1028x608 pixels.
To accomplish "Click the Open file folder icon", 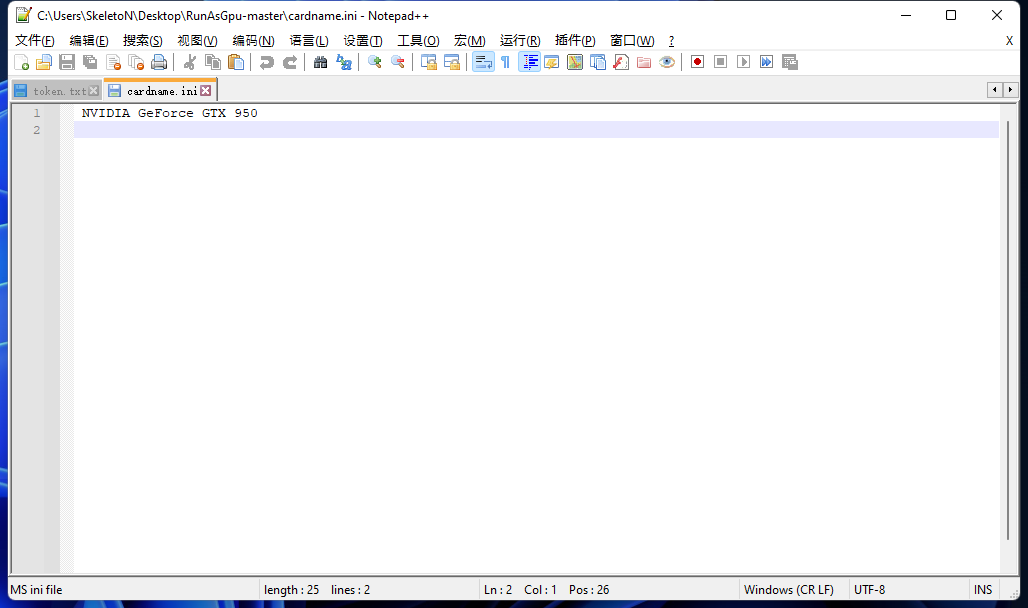I will coord(44,62).
